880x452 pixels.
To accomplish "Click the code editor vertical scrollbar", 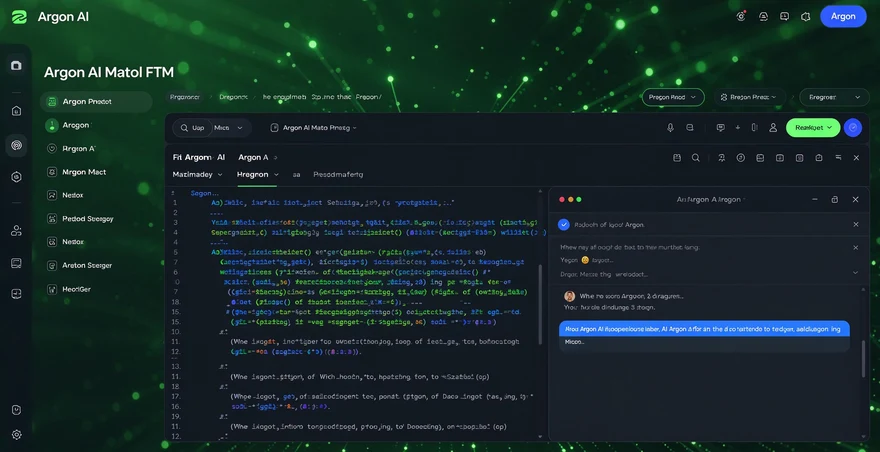I will 540,303.
